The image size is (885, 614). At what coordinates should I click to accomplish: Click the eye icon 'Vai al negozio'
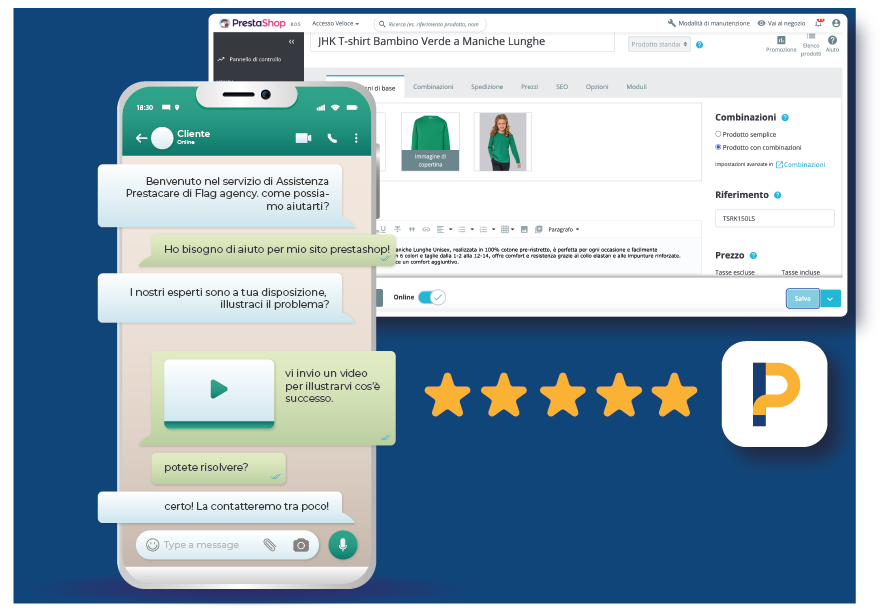tap(761, 23)
